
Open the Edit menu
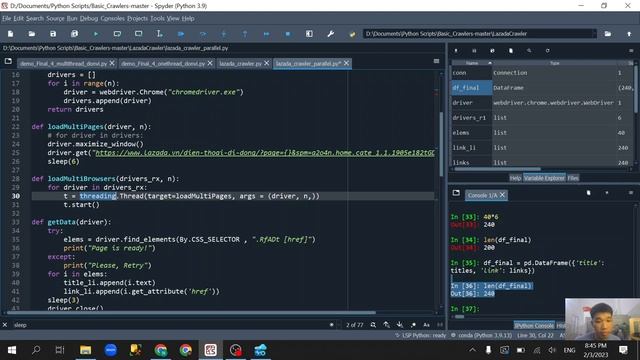point(18,18)
